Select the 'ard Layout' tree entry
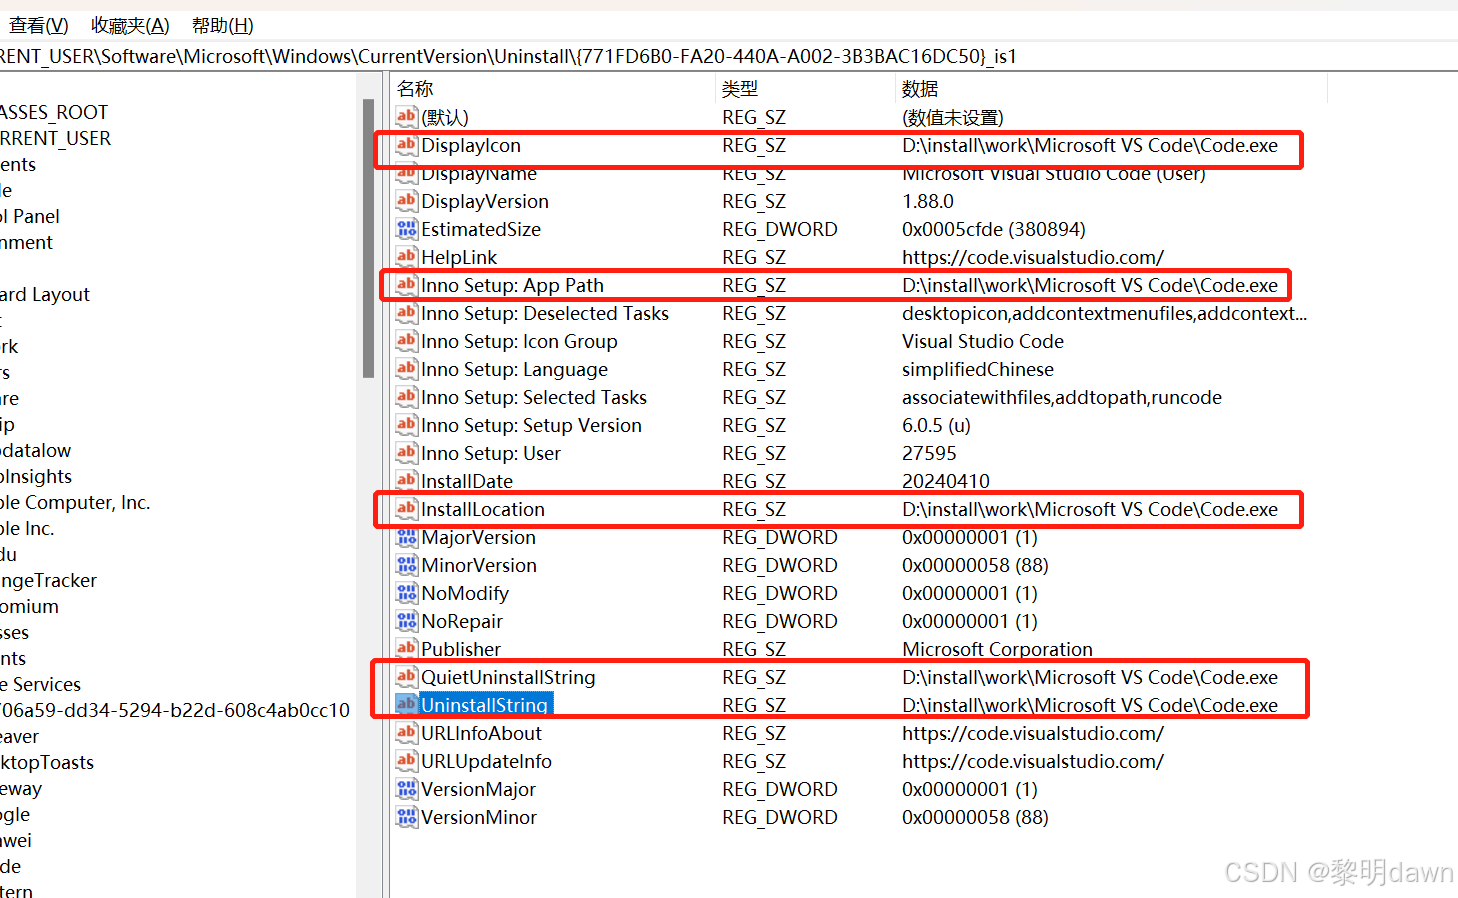This screenshot has height=898, width=1458. click(45, 294)
